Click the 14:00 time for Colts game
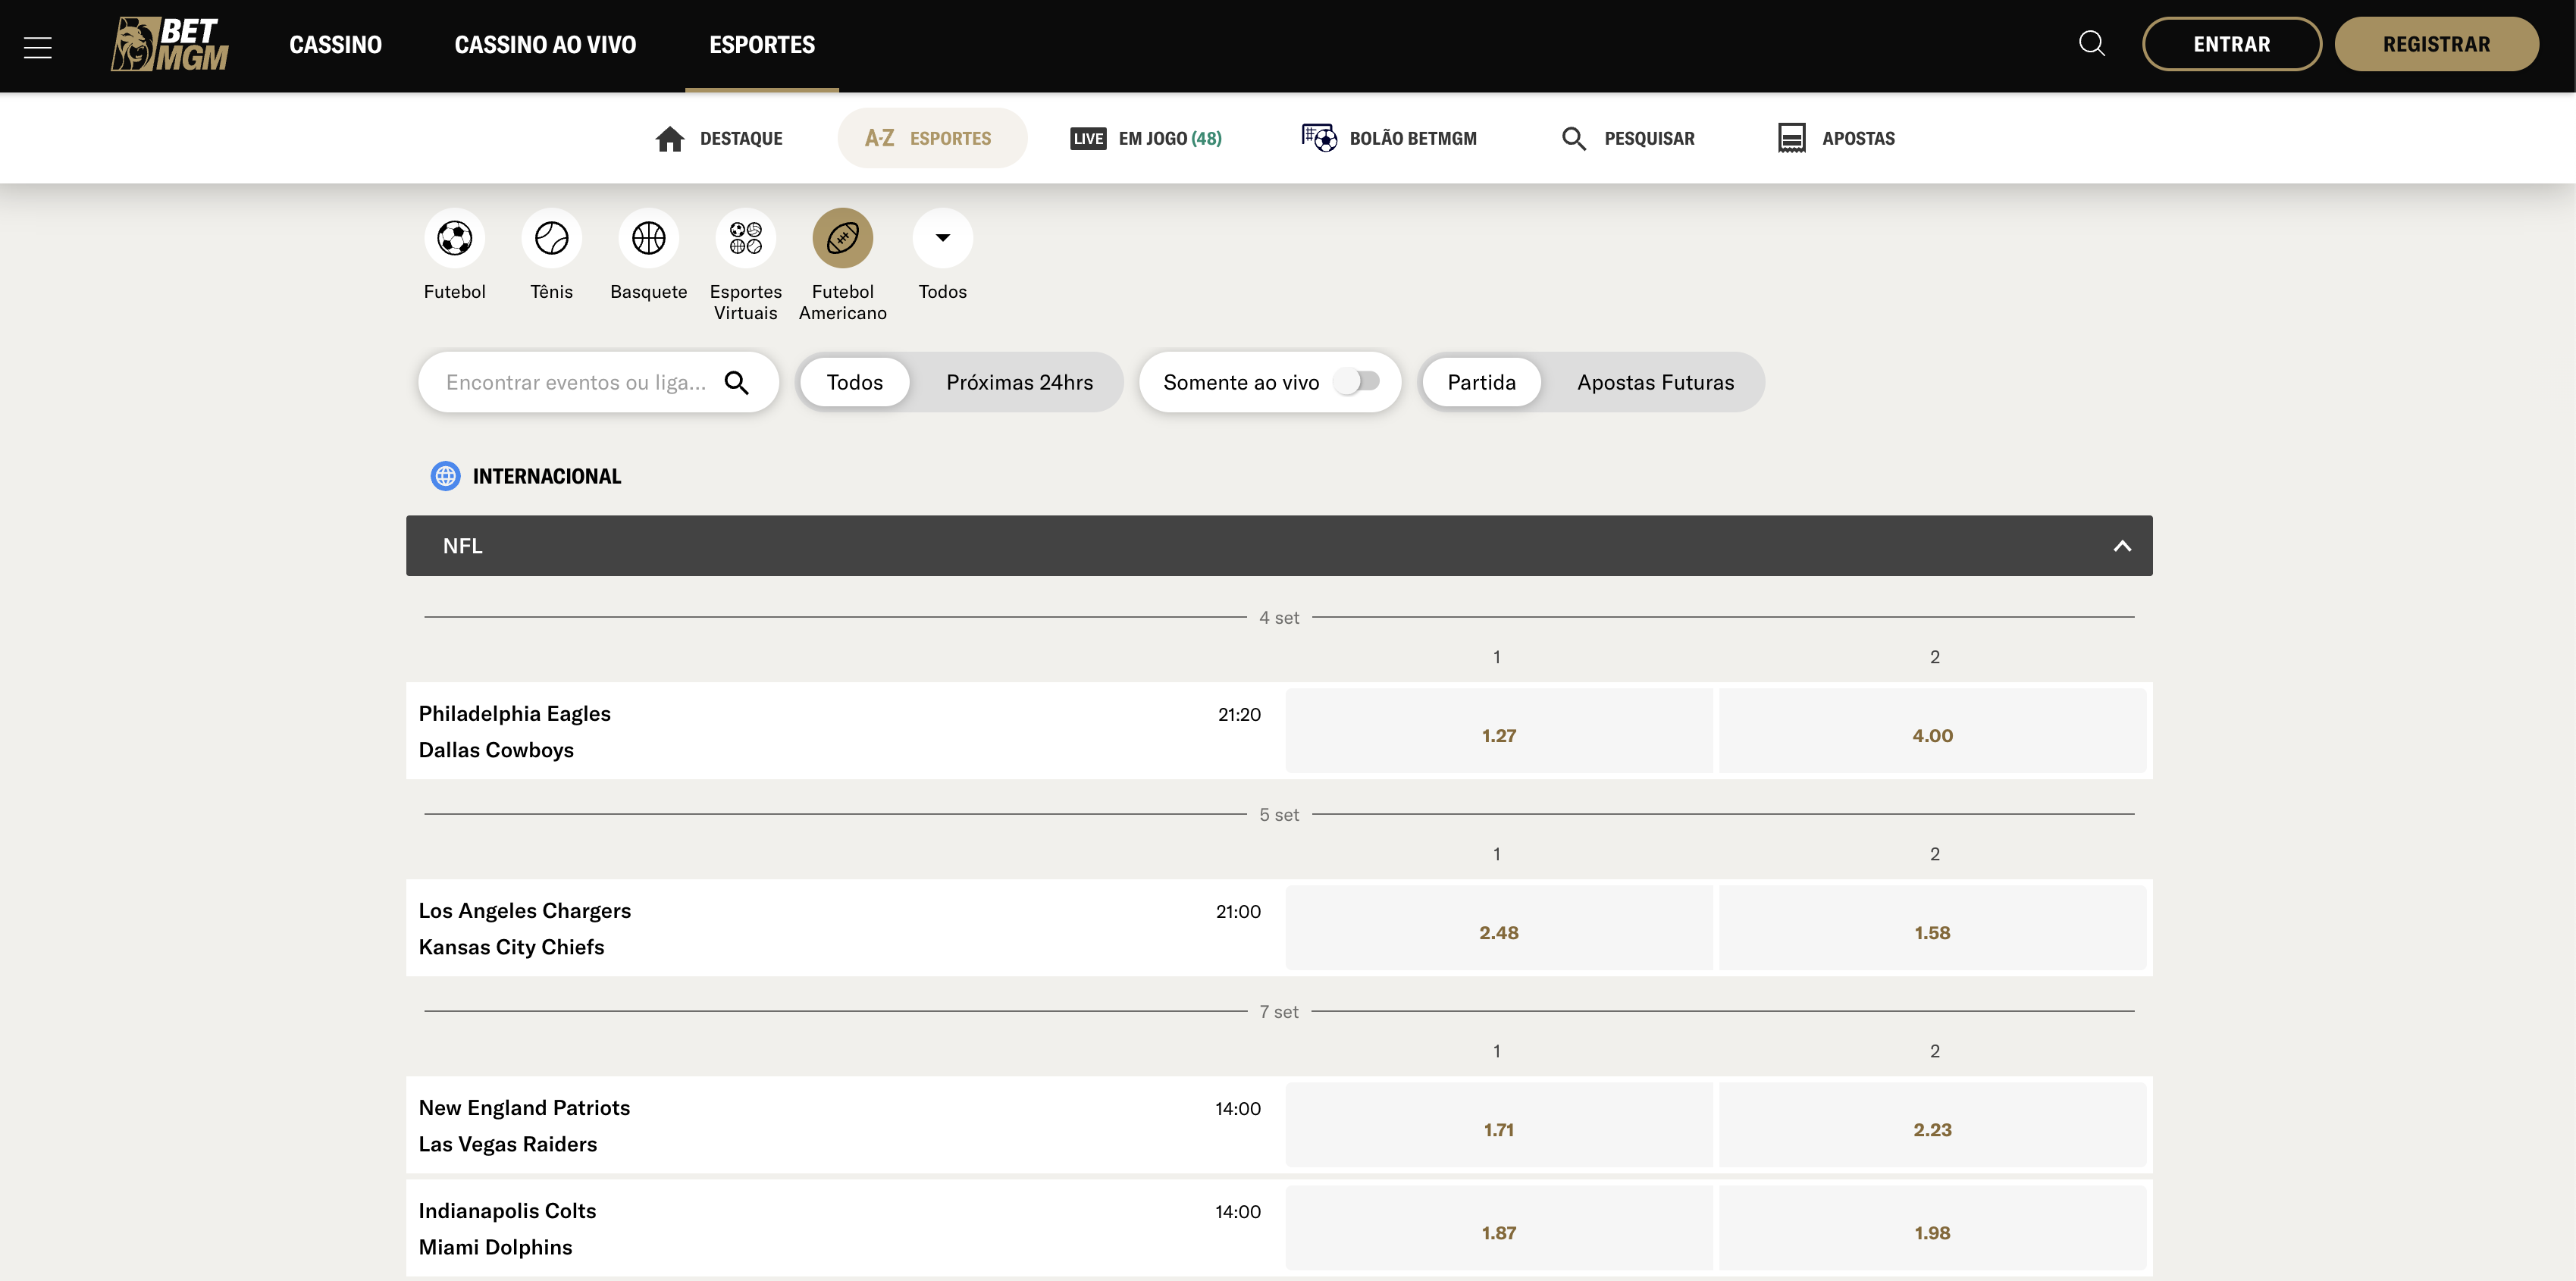Screen dimensions: 2576x1281 1238,1211
